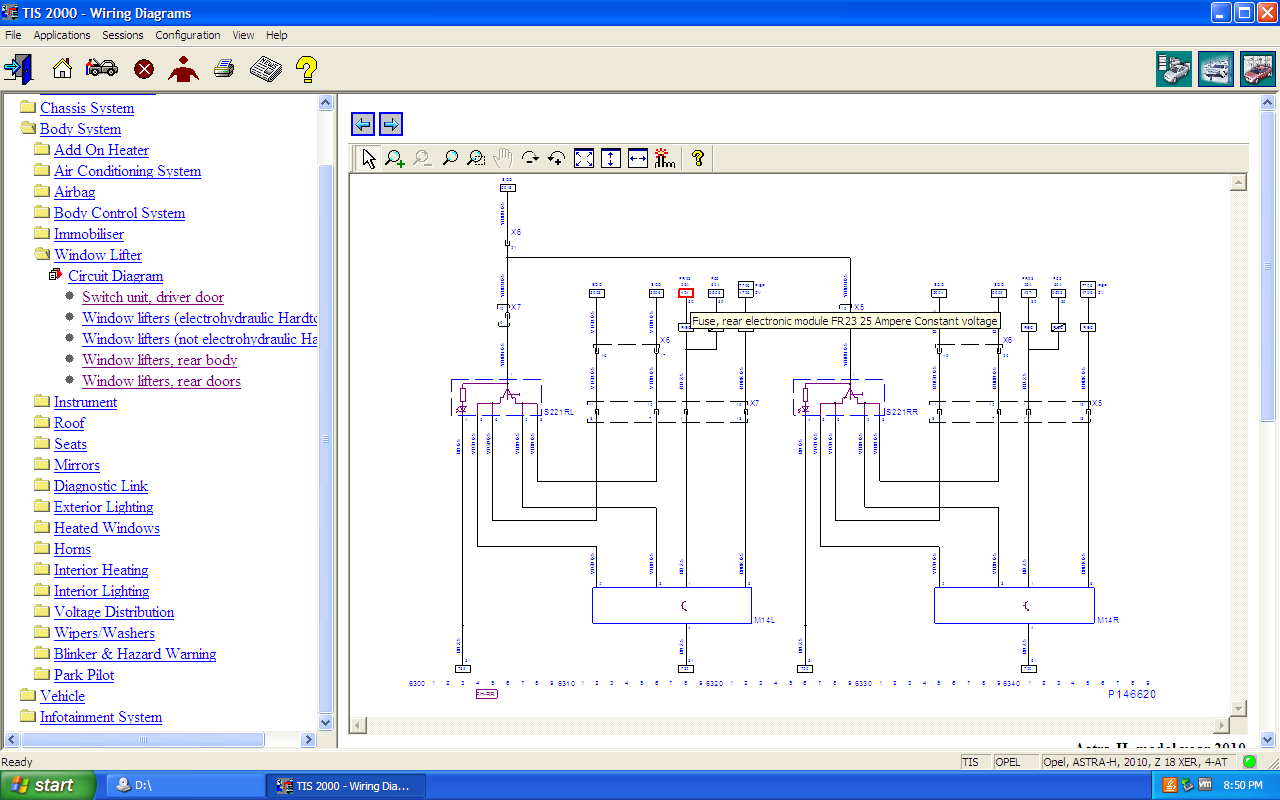
Task: Expand the Airbag folder icon
Action: coord(42,191)
